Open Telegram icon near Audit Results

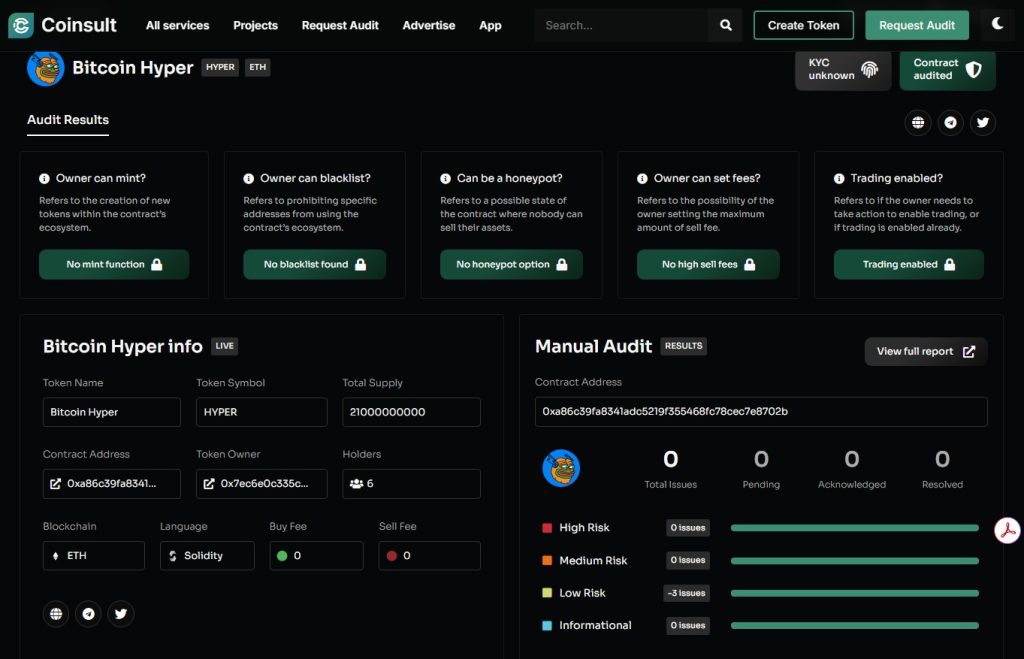[x=950, y=122]
